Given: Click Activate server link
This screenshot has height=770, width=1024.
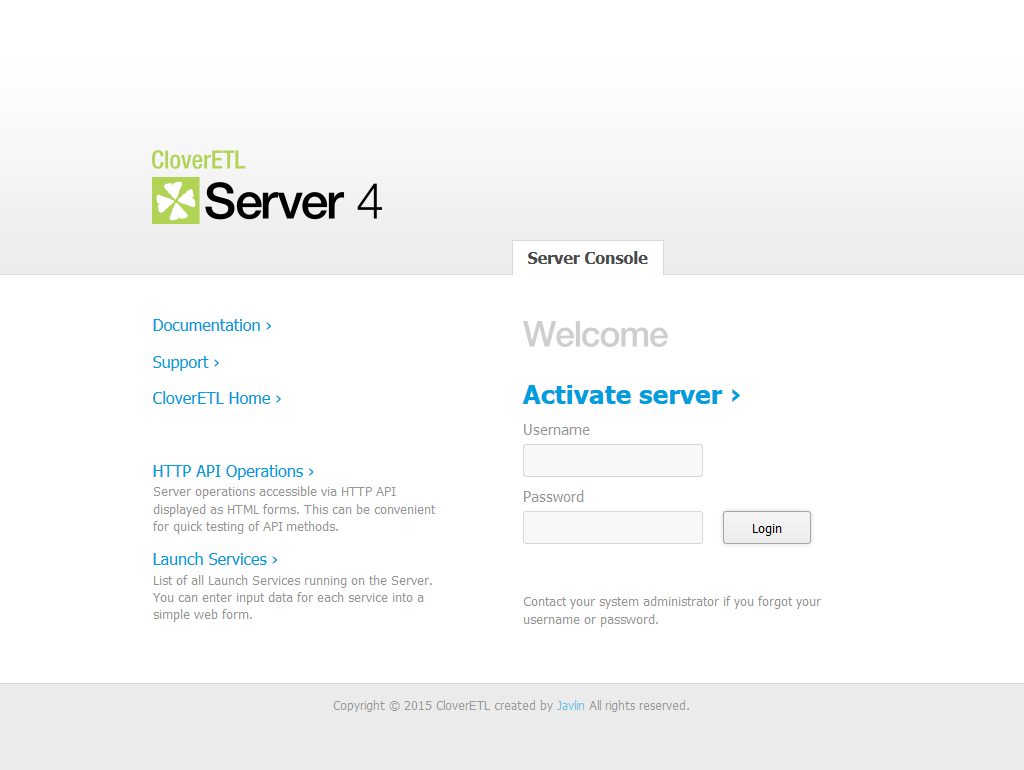Looking at the screenshot, I should pos(632,395).
